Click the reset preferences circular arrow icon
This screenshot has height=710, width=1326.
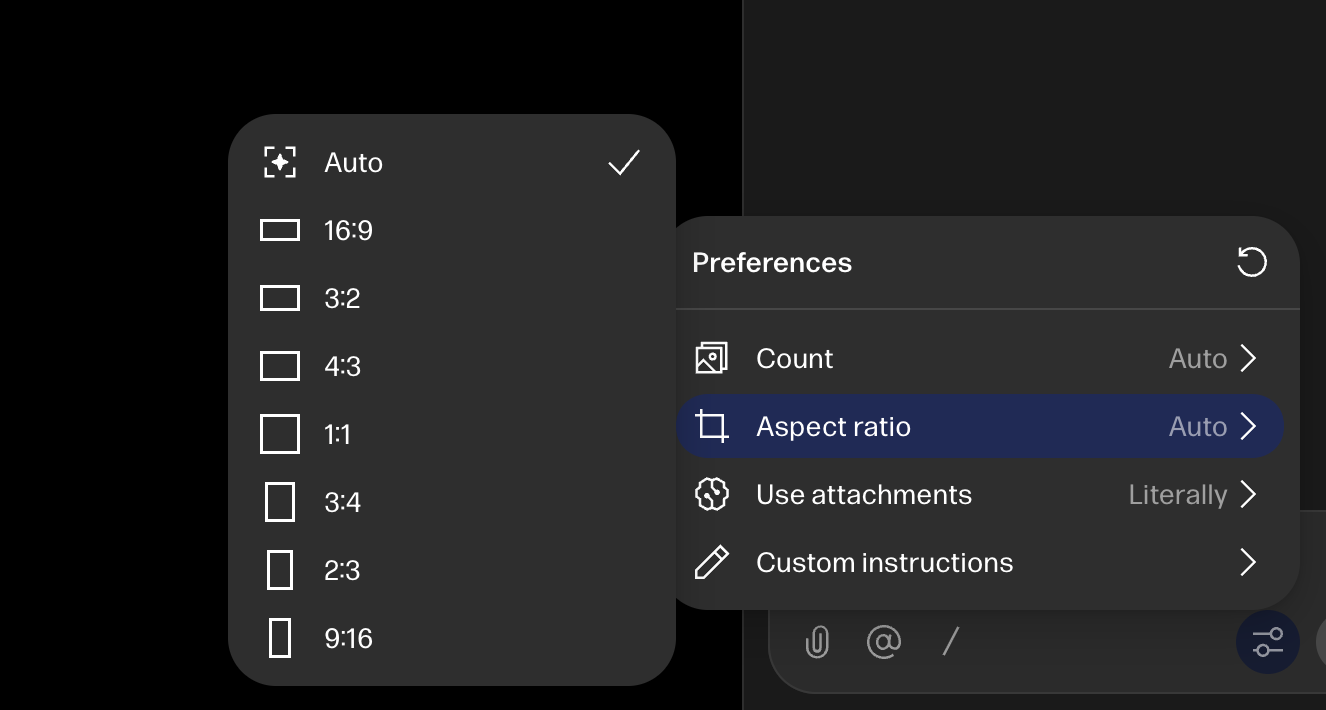1252,262
